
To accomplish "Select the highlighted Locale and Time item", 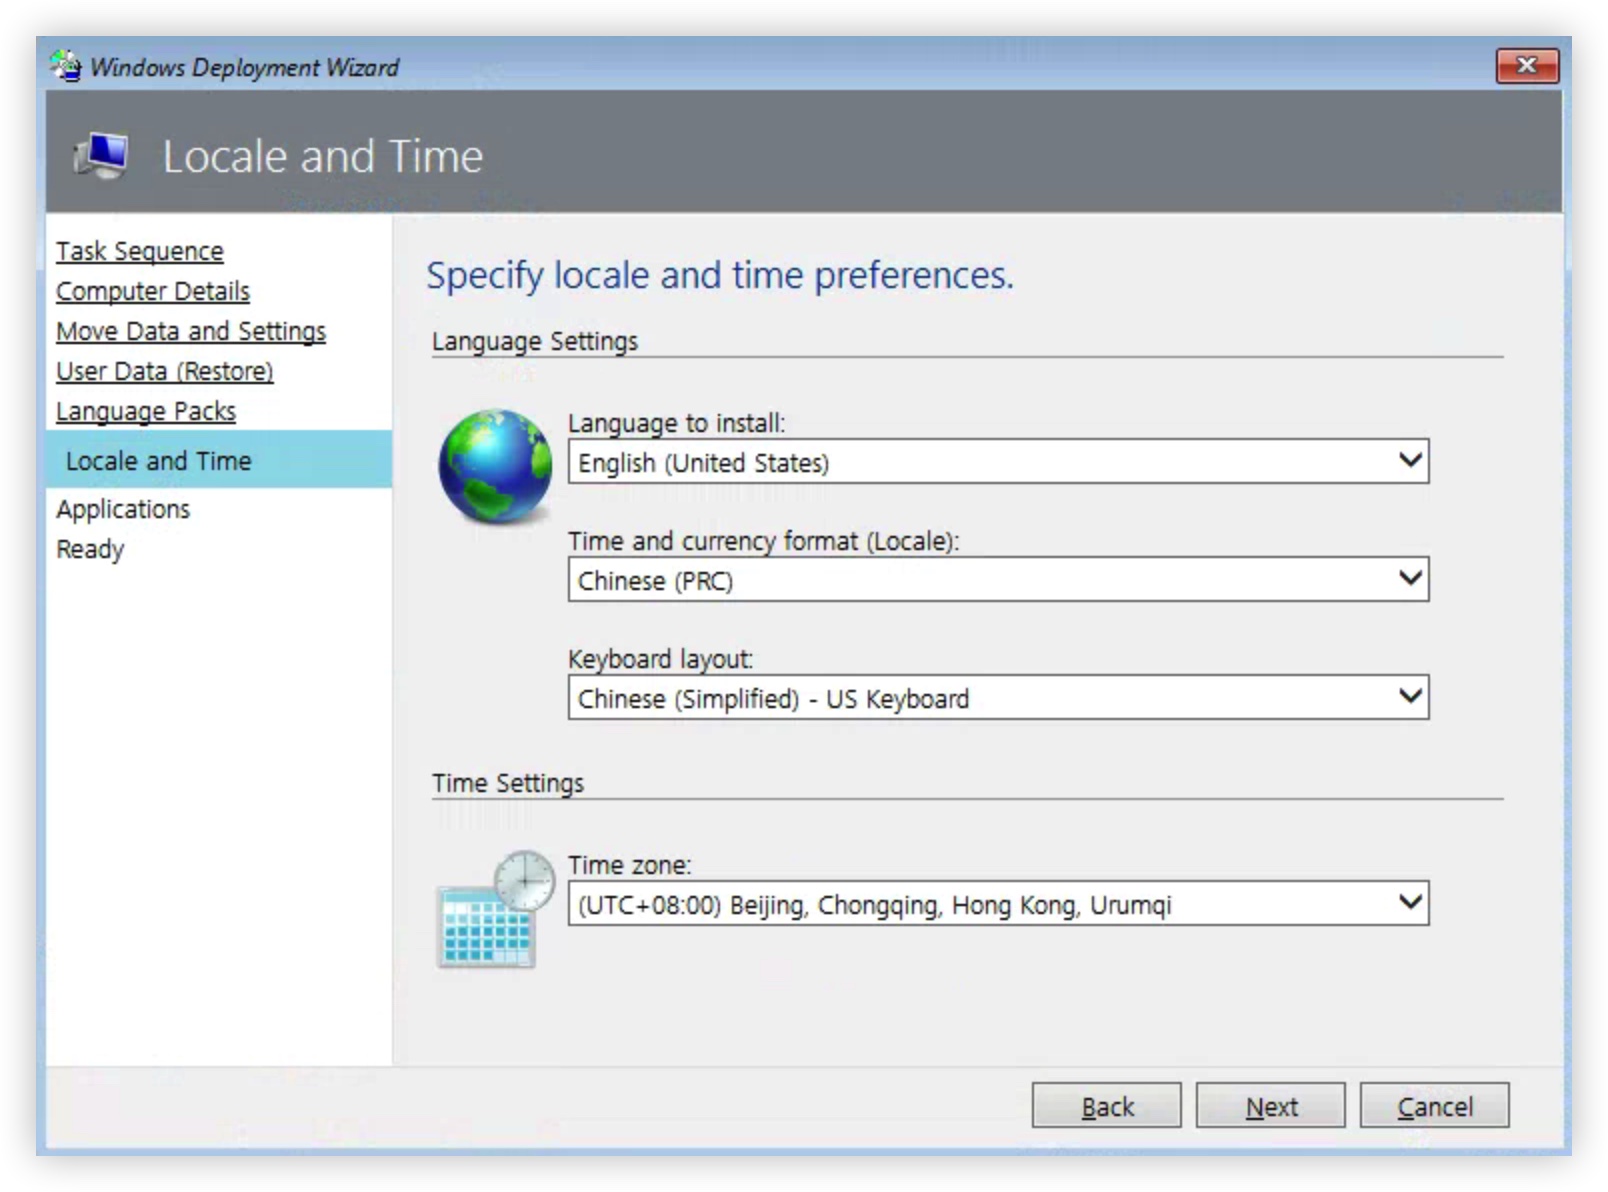I will (159, 461).
